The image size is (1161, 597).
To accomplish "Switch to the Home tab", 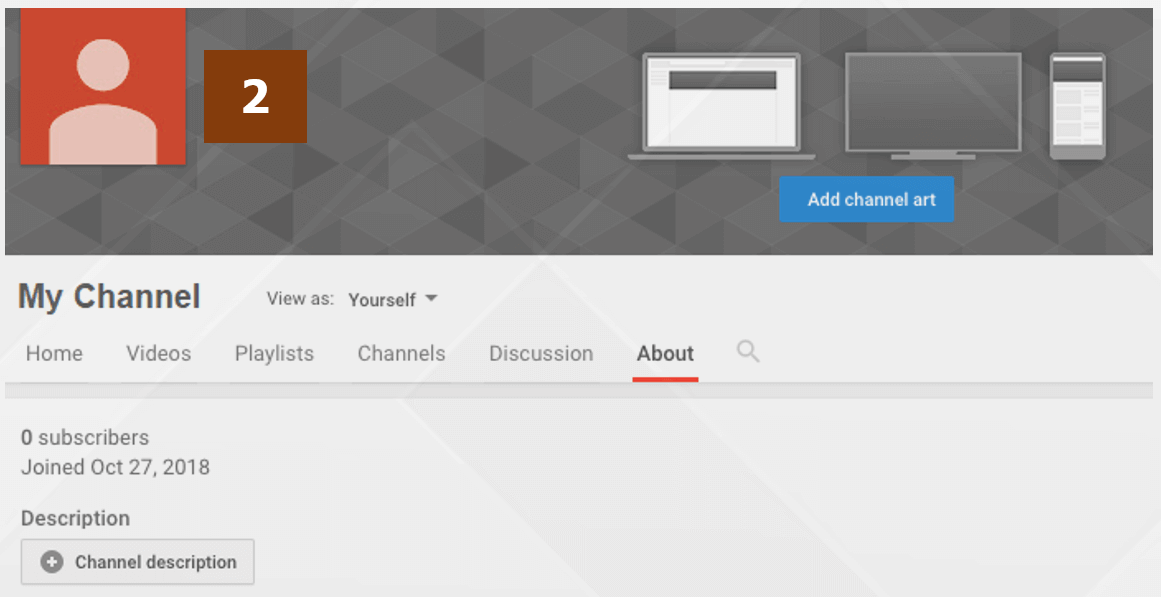I will click(54, 354).
